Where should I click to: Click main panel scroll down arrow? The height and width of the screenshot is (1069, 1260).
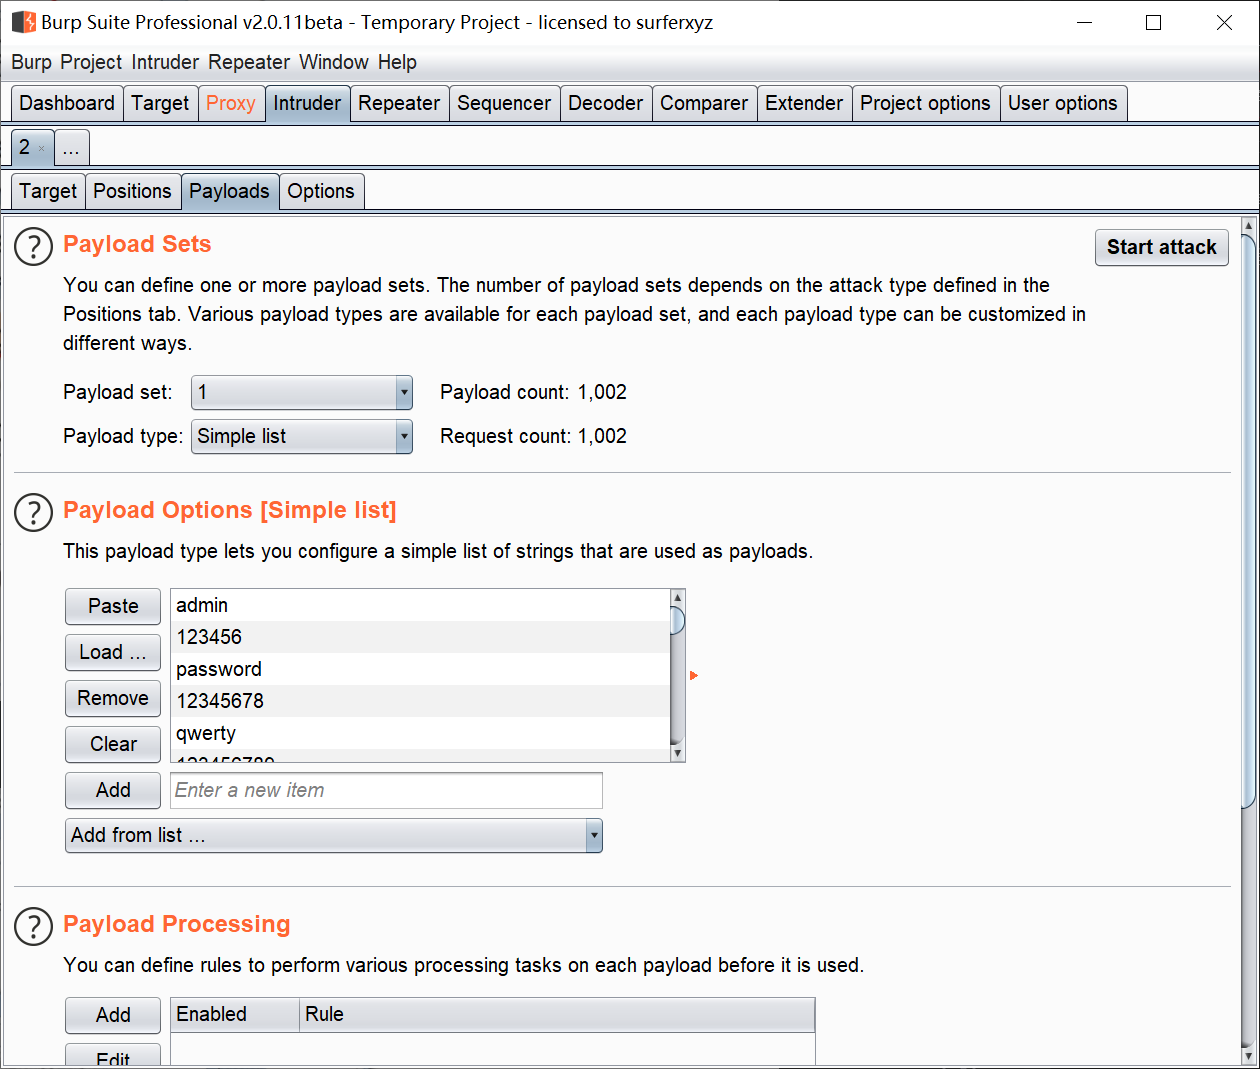(1248, 1056)
